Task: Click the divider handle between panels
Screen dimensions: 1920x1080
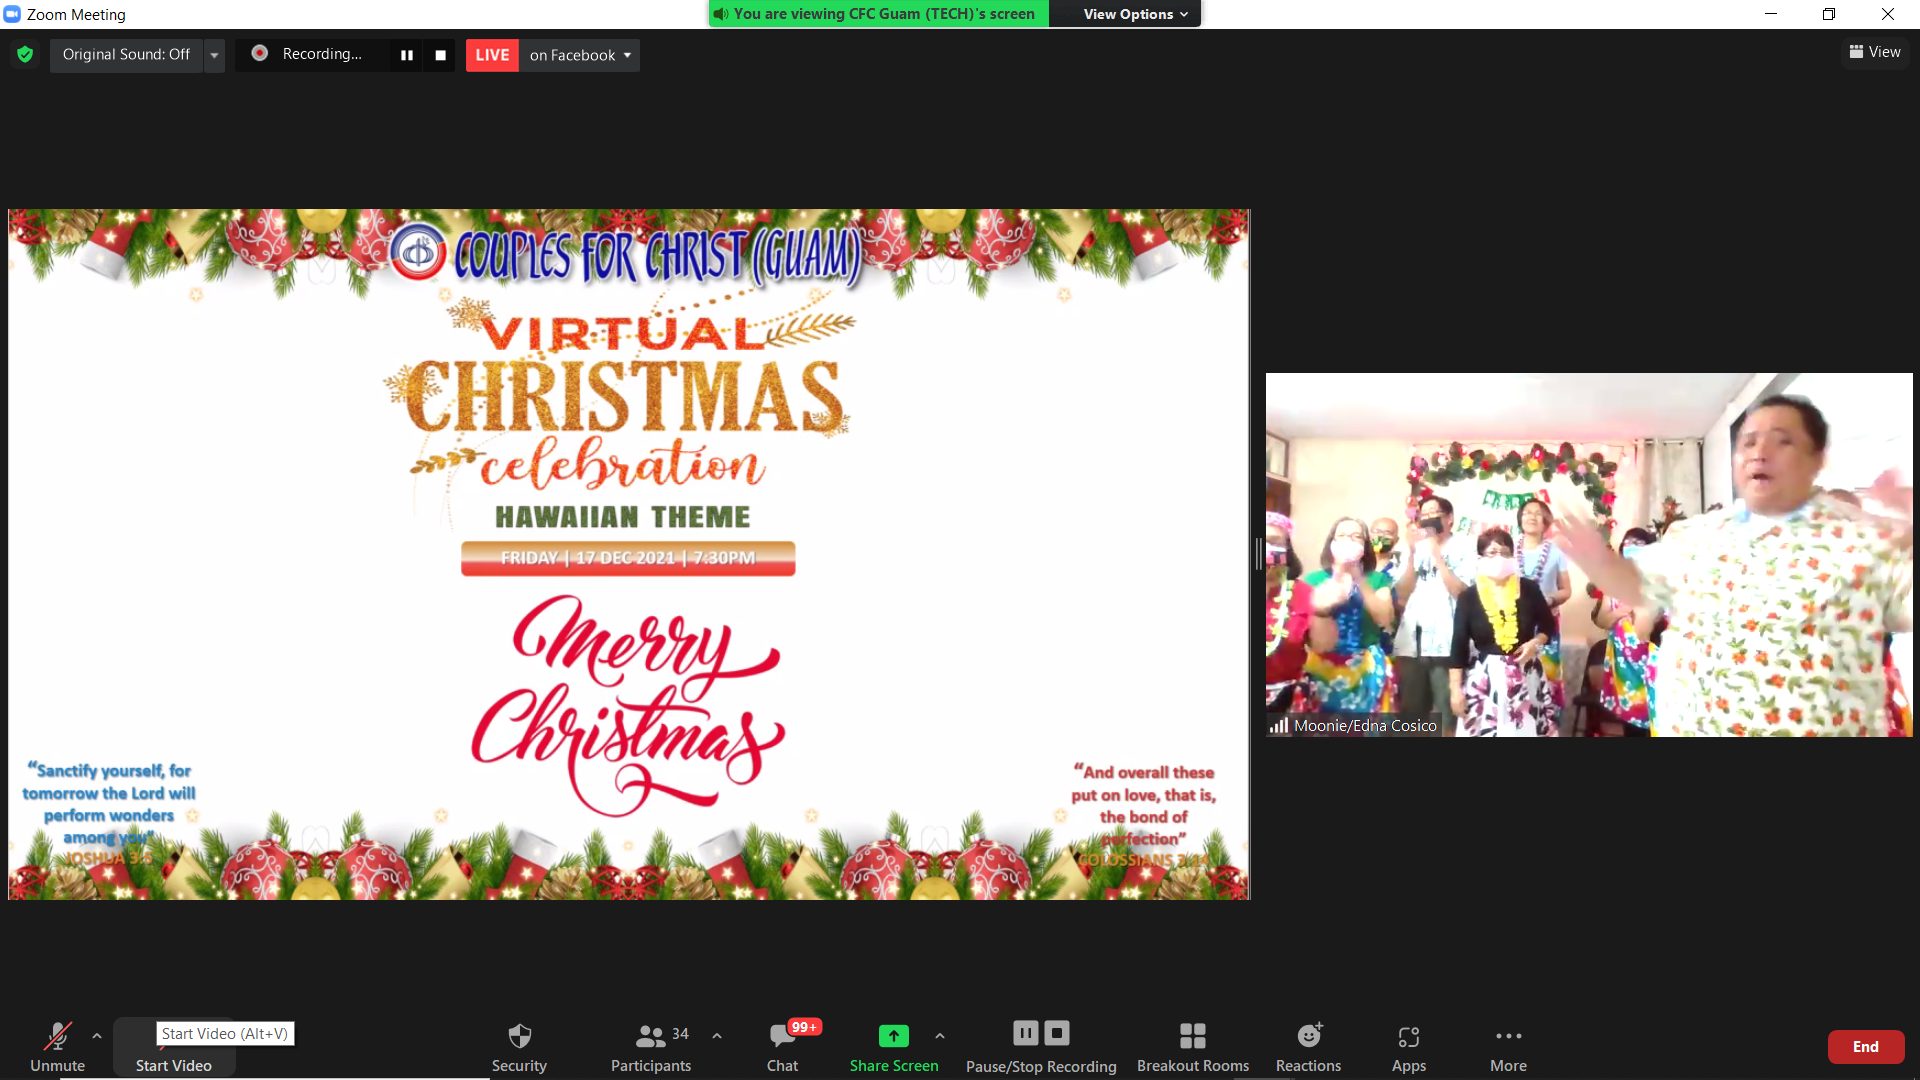Action: pyautogui.click(x=1258, y=554)
